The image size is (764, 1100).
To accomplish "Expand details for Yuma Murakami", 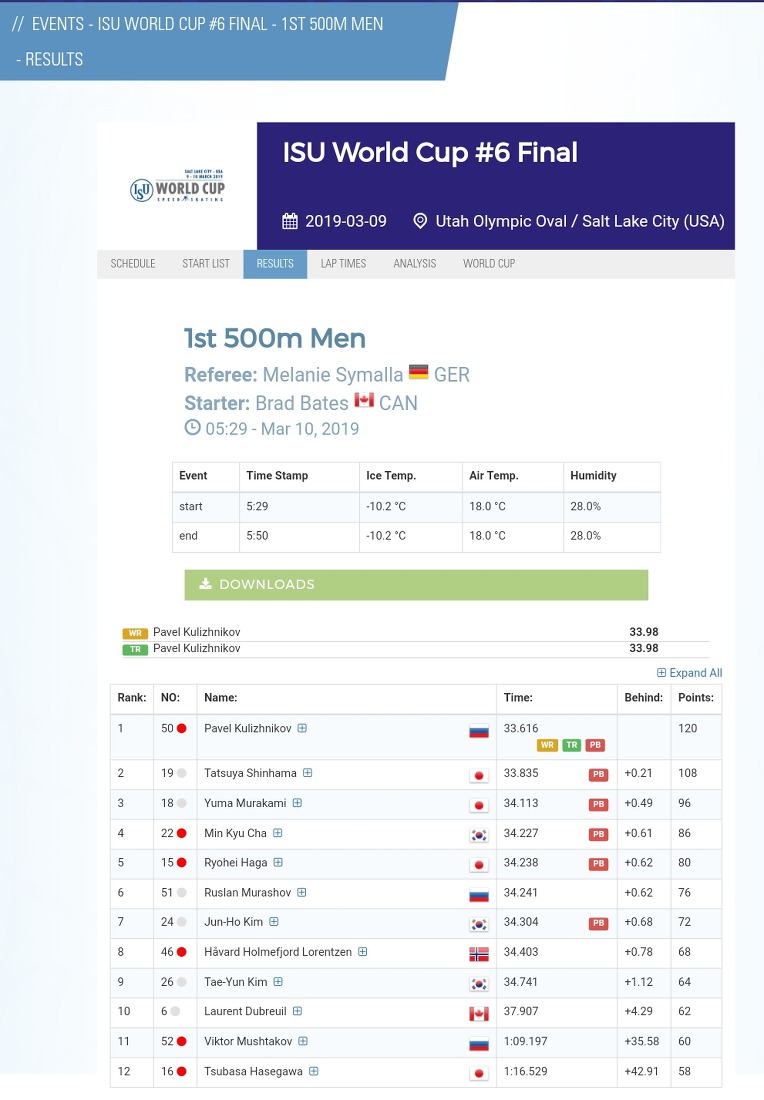I will click(297, 803).
